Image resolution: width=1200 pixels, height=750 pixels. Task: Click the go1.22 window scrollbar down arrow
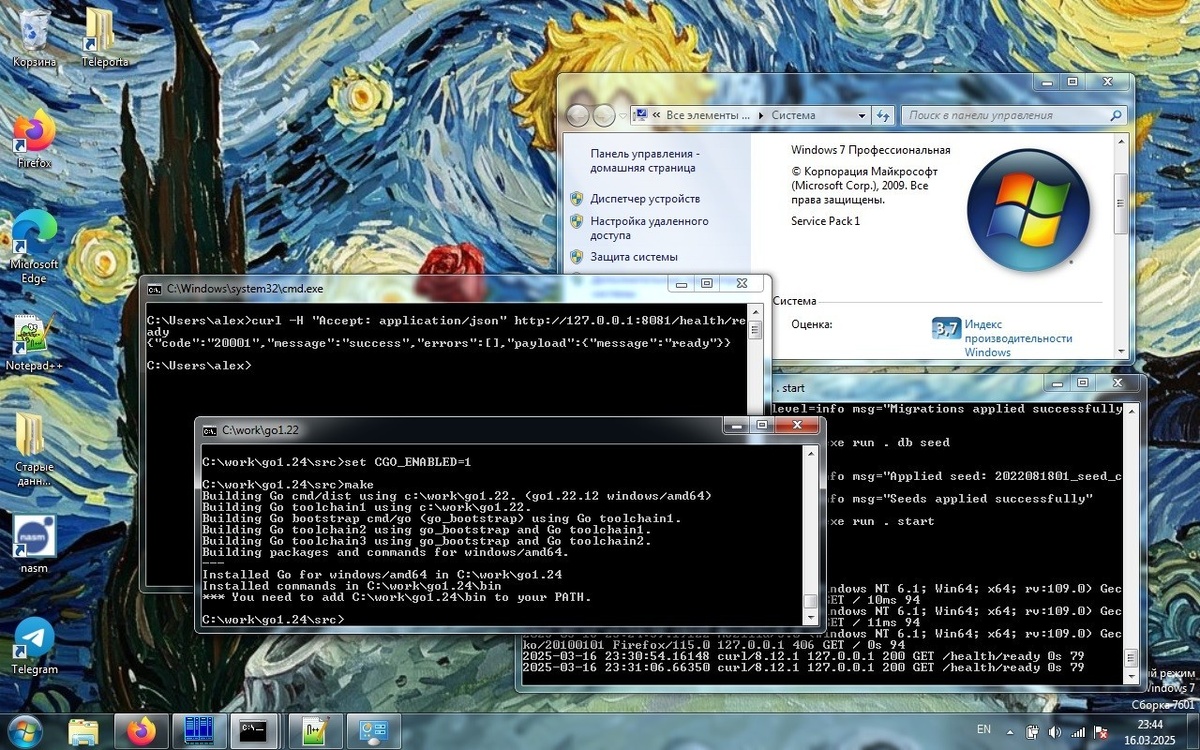[811, 620]
